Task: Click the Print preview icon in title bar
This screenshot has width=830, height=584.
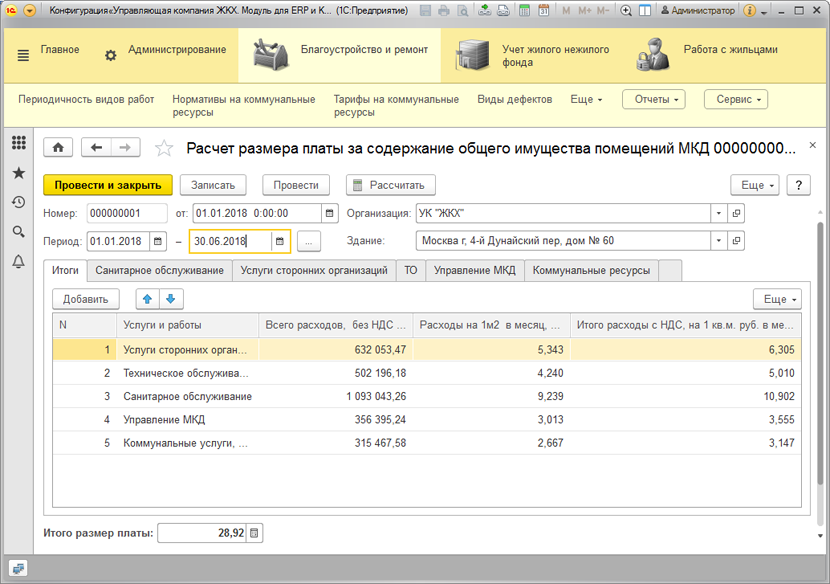Action: (463, 11)
